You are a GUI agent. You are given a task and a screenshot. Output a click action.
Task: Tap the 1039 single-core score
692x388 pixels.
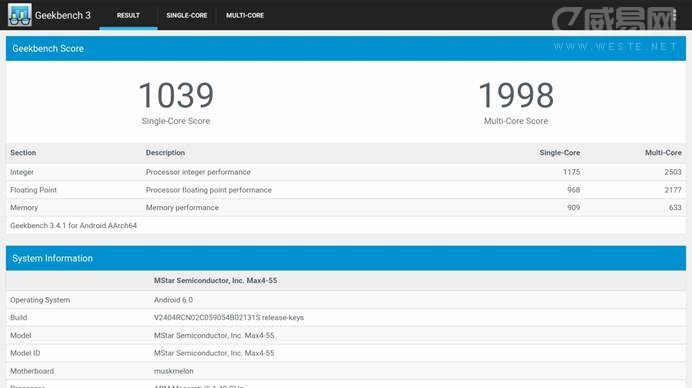176,95
